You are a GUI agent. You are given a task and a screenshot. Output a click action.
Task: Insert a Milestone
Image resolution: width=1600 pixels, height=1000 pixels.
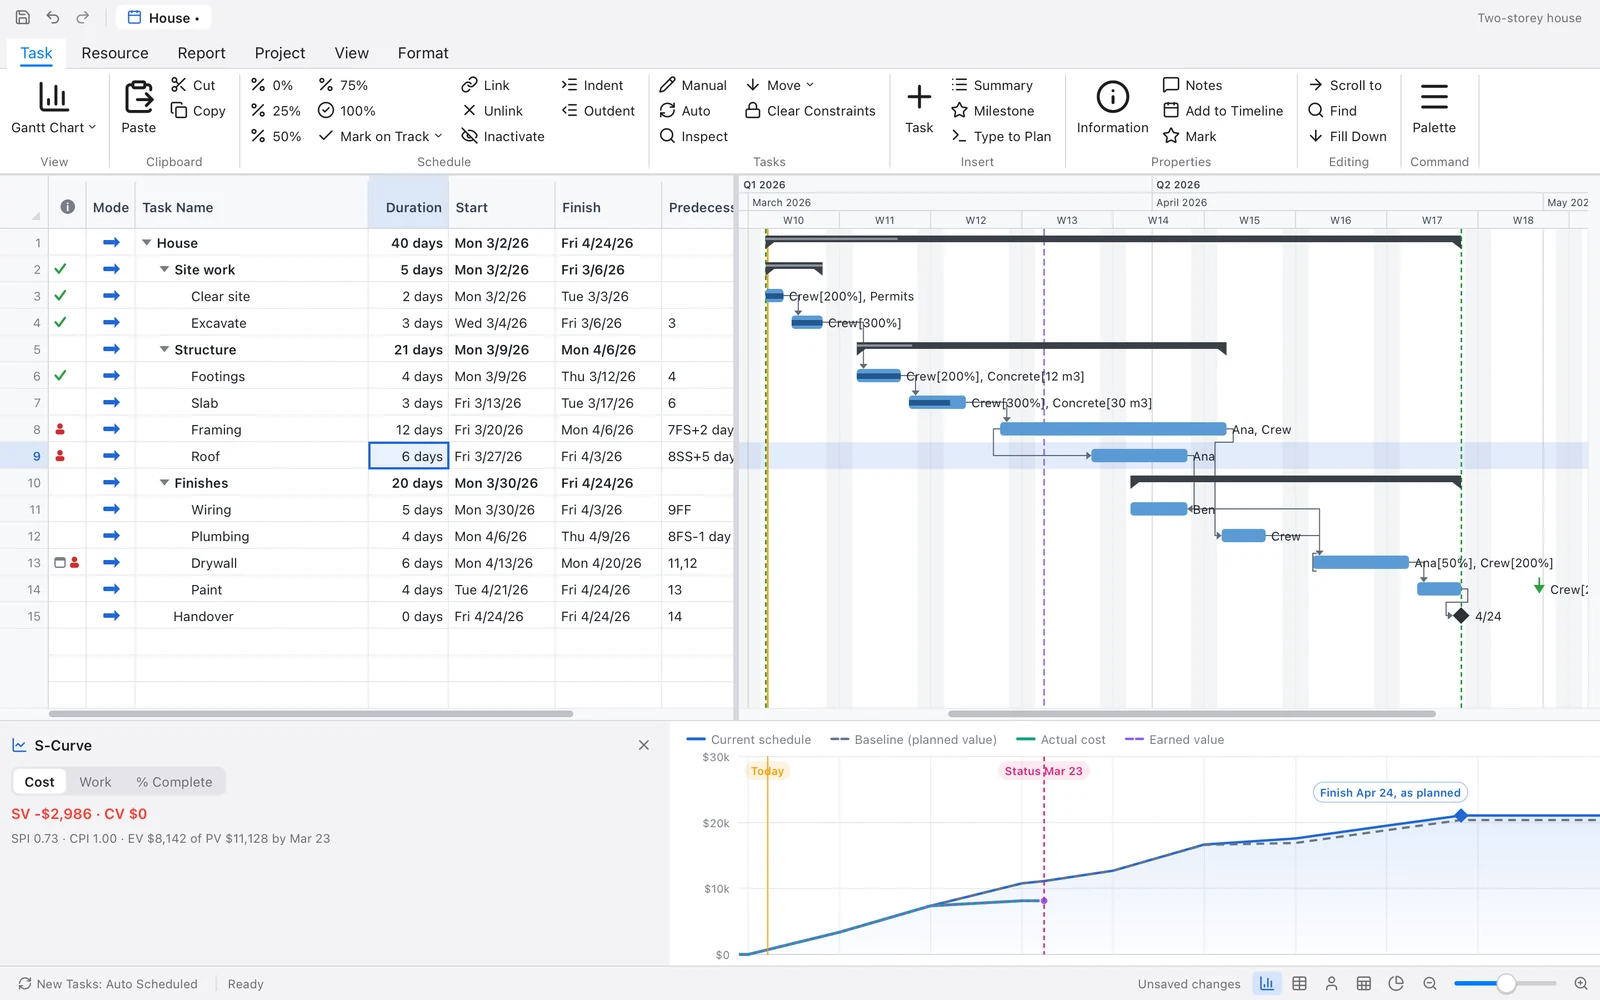coord(992,111)
